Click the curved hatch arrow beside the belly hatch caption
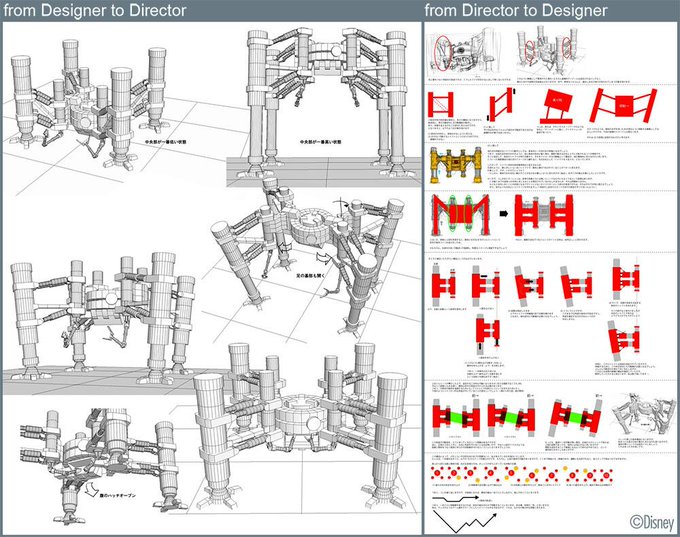Image resolution: width=680 pixels, height=537 pixels. (x=91, y=488)
